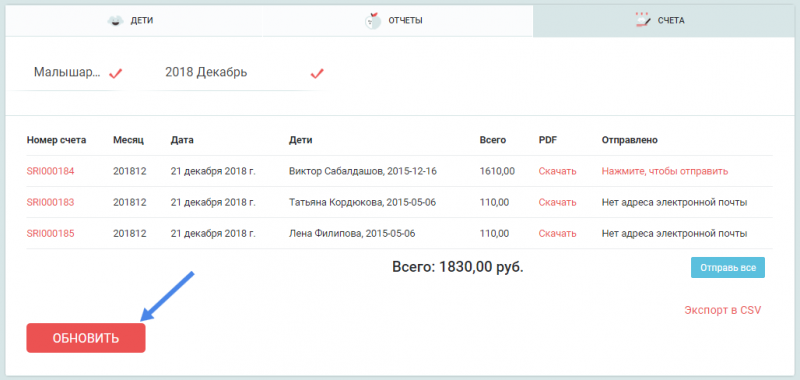
Task: Click Нет адреса электронной почты in SRI000183 row
Action: (674, 202)
